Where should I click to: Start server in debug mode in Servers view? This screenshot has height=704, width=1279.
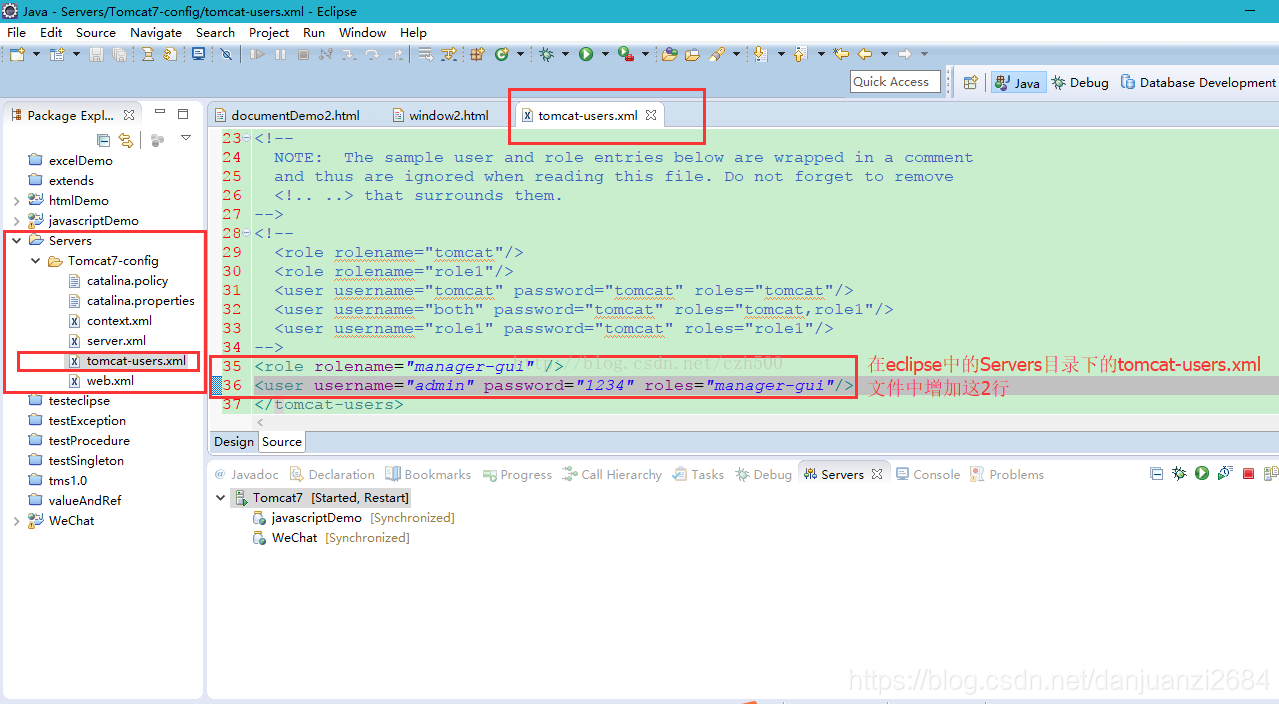[1179, 473]
